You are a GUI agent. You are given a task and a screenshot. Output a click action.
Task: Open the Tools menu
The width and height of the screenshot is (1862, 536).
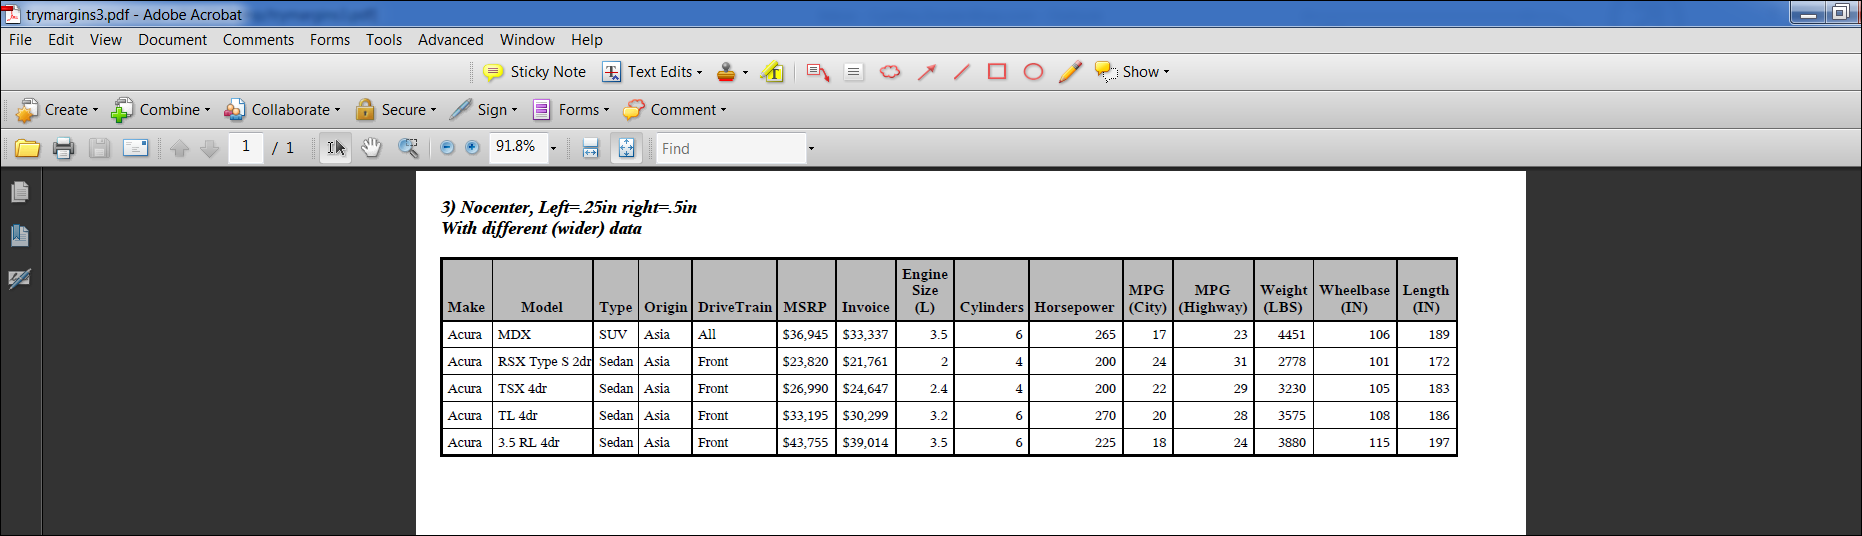click(x=384, y=40)
